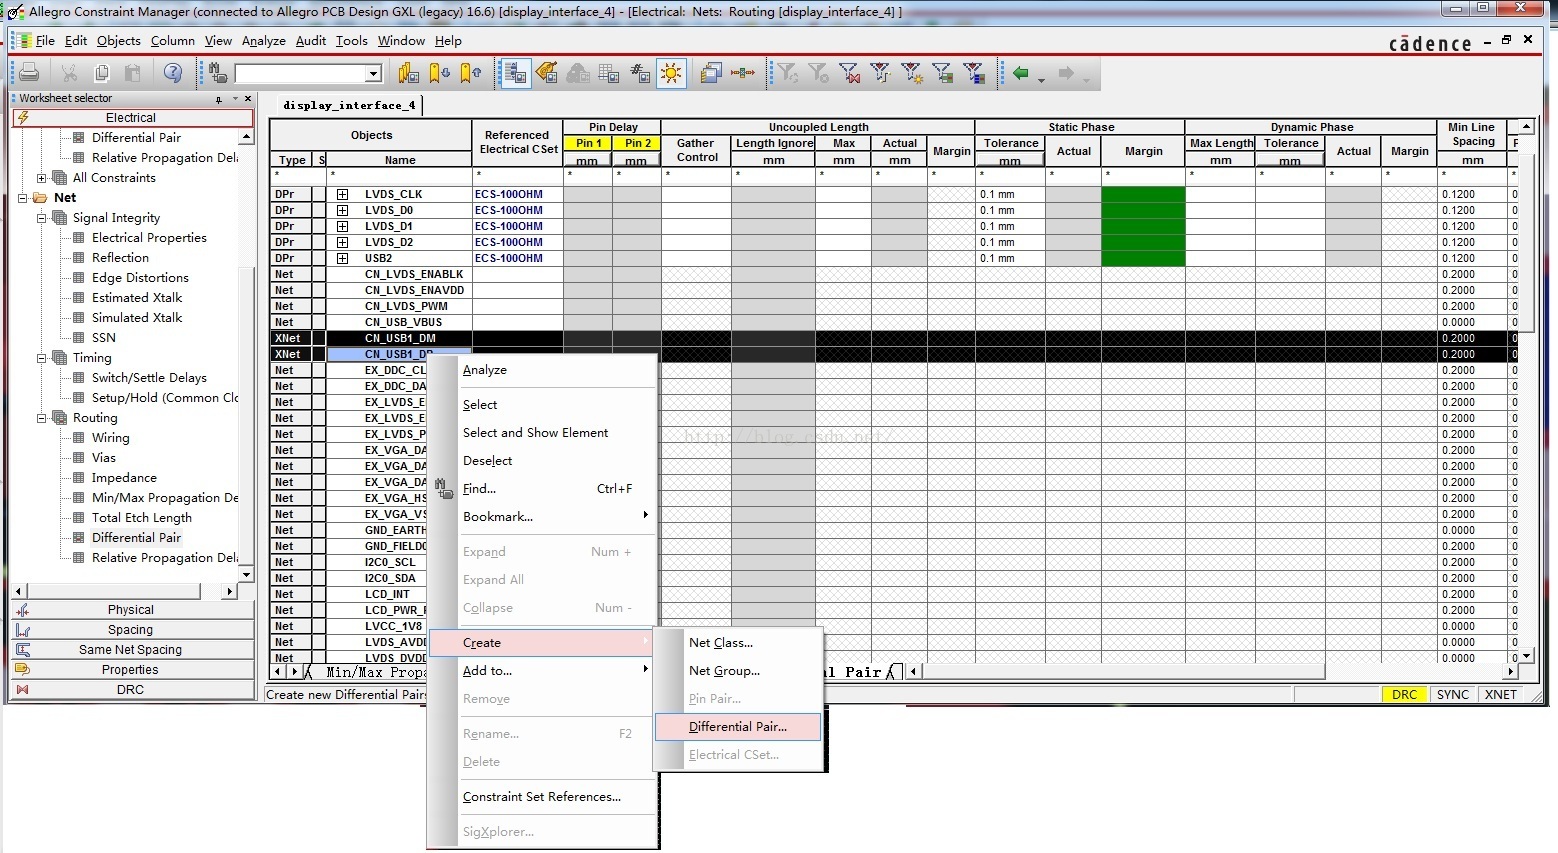Open the Analyze menu

(x=264, y=41)
